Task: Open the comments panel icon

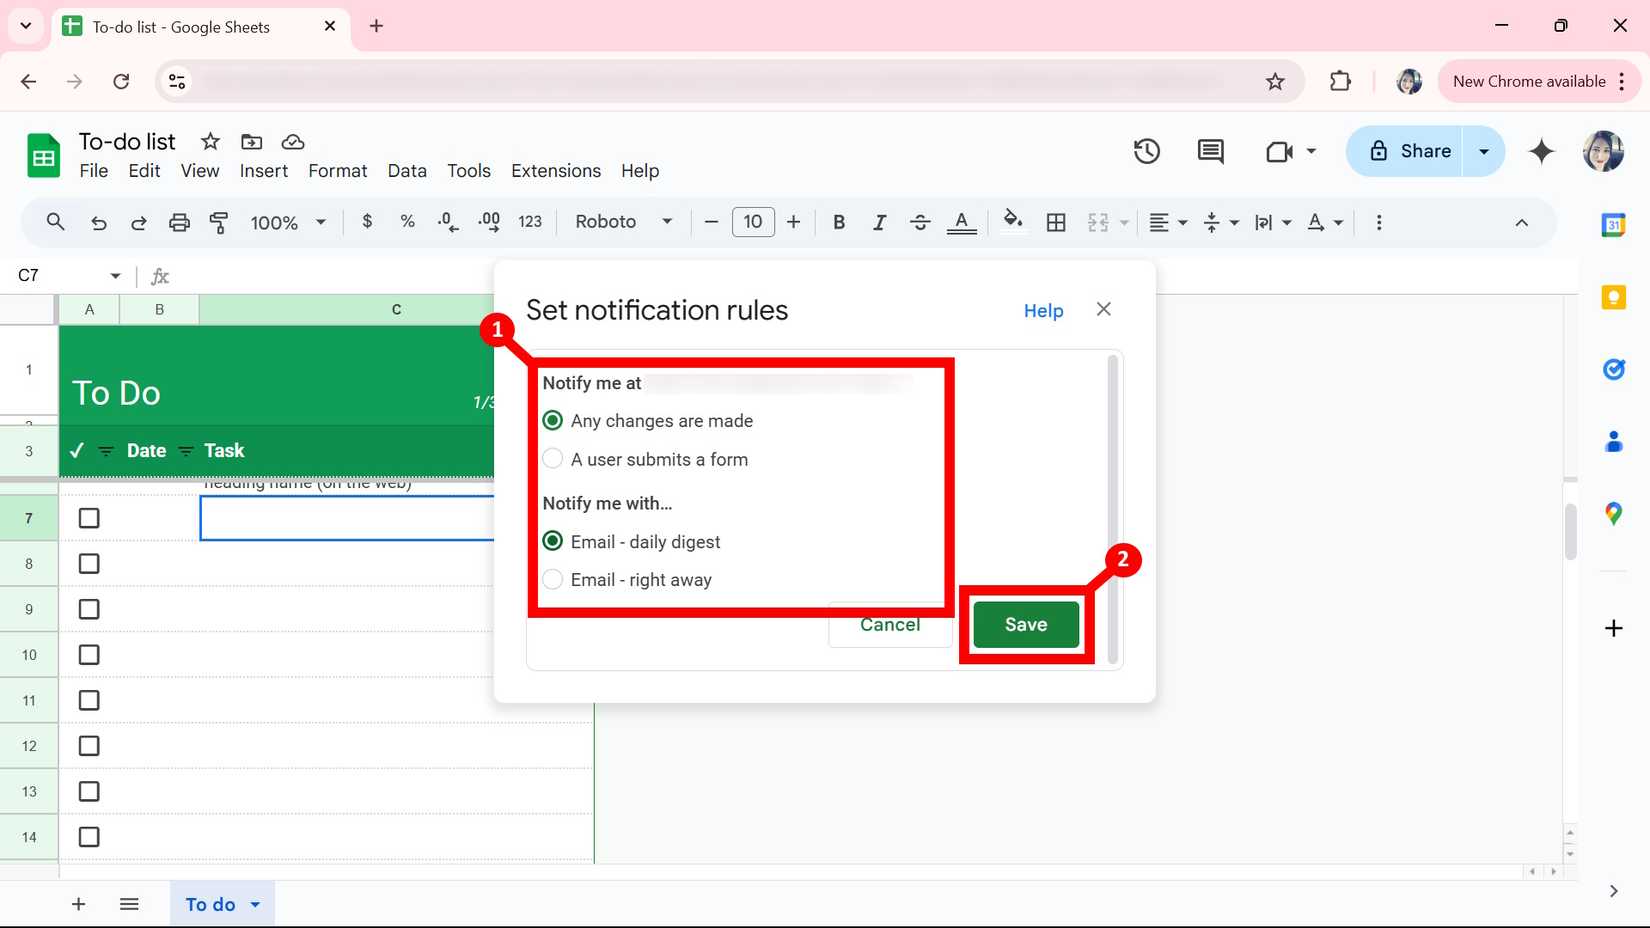Action: point(1210,151)
